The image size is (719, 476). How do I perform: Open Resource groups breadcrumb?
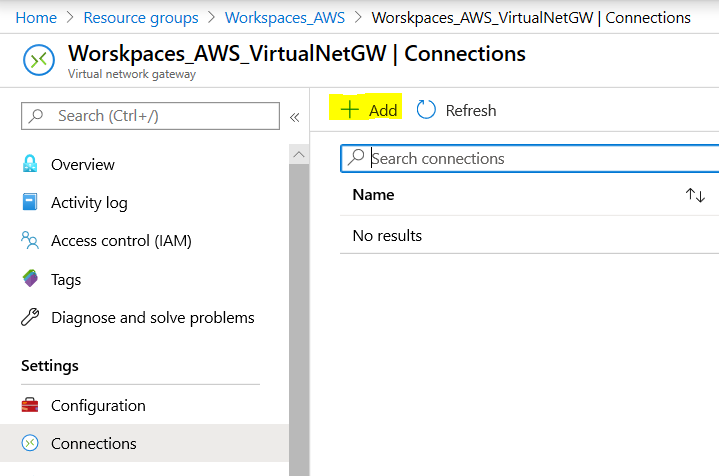pos(141,18)
